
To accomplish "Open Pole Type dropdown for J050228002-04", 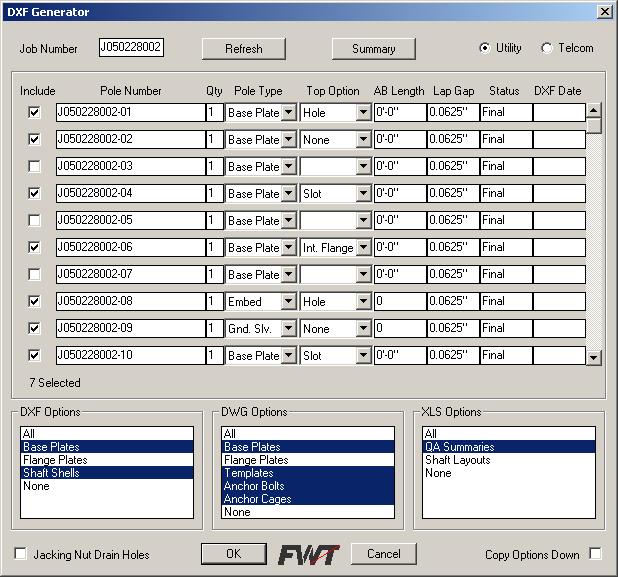I will [x=289, y=193].
